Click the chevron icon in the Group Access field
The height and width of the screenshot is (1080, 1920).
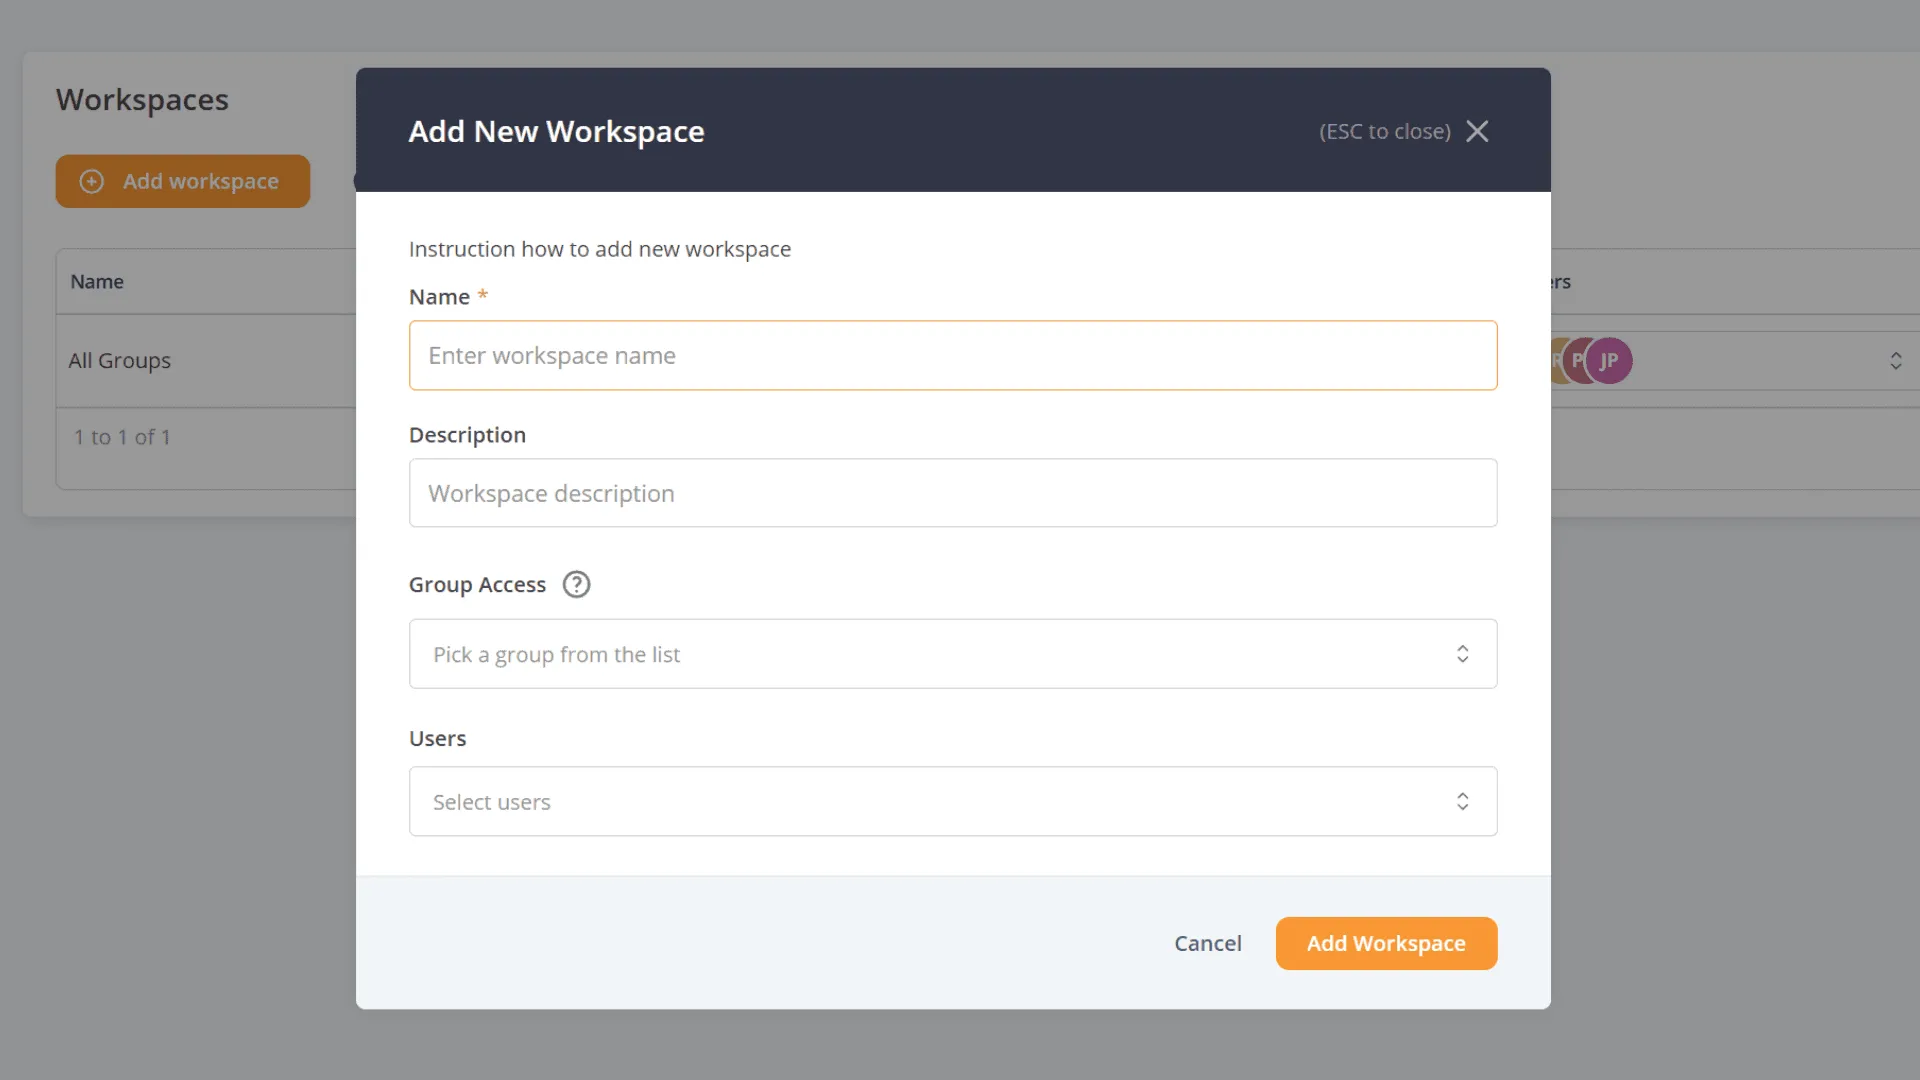pyautogui.click(x=1462, y=653)
